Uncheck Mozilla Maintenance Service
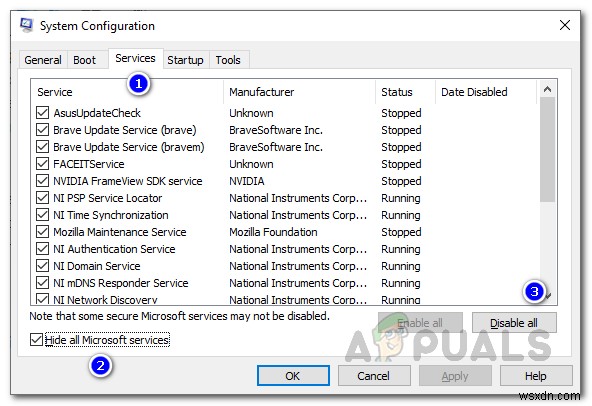The width and height of the screenshot is (592, 406). coord(42,232)
